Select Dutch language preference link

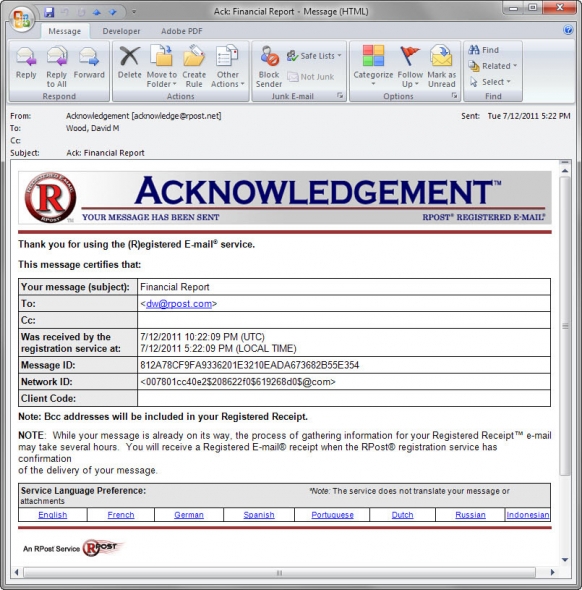402,515
